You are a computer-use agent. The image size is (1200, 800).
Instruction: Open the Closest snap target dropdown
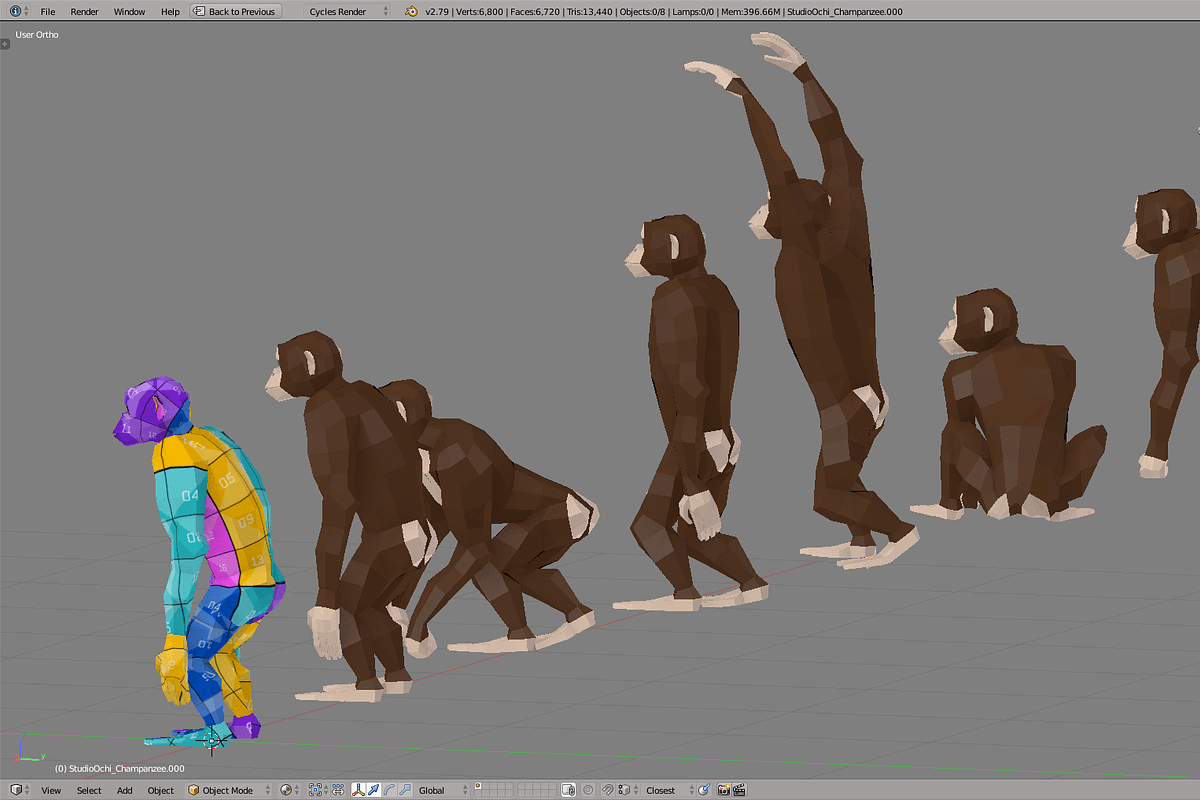[667, 790]
